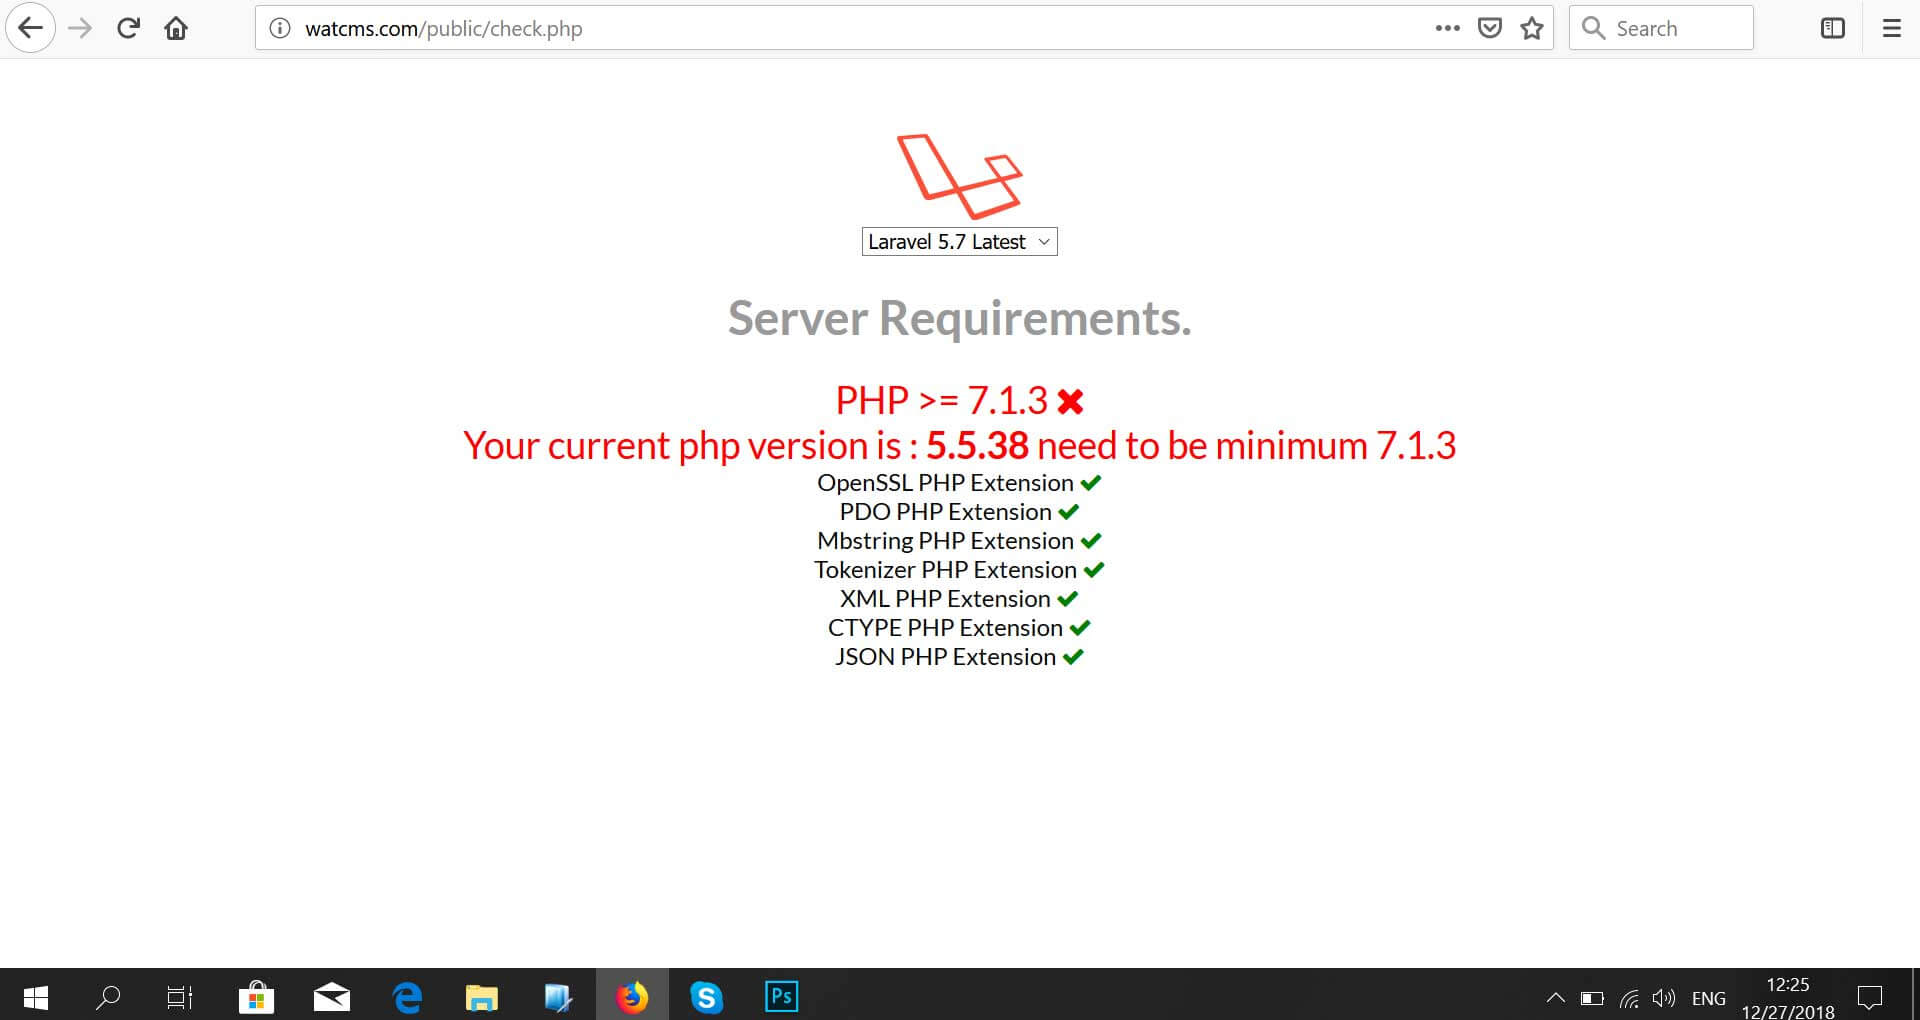Go back to the previous page
Image resolution: width=1920 pixels, height=1020 pixels.
click(30, 28)
